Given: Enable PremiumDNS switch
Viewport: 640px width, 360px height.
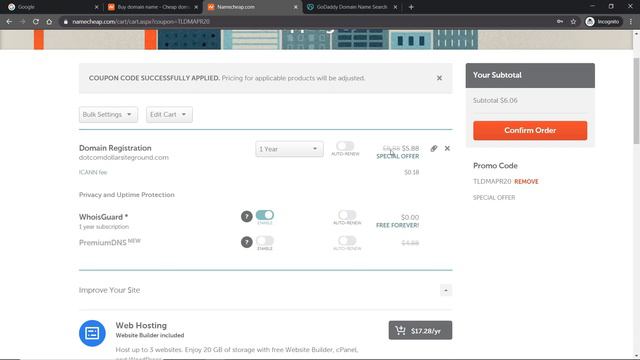Looking at the screenshot, I should 264,240.
